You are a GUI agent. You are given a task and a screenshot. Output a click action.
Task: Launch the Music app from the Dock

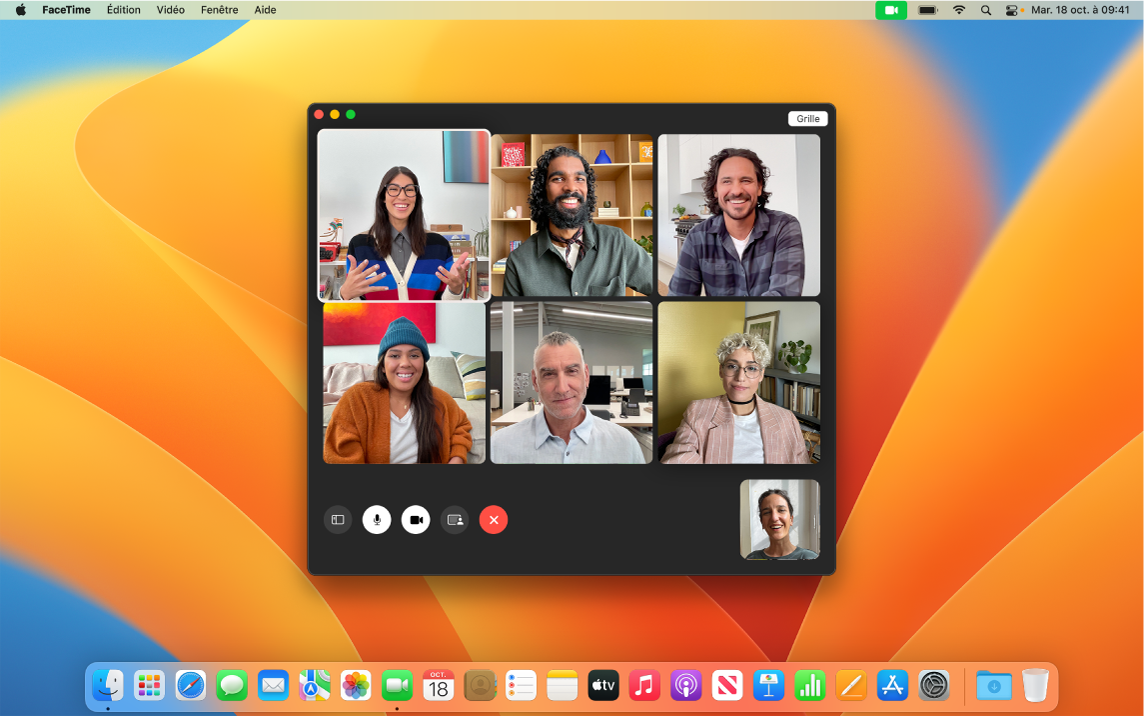pos(644,686)
